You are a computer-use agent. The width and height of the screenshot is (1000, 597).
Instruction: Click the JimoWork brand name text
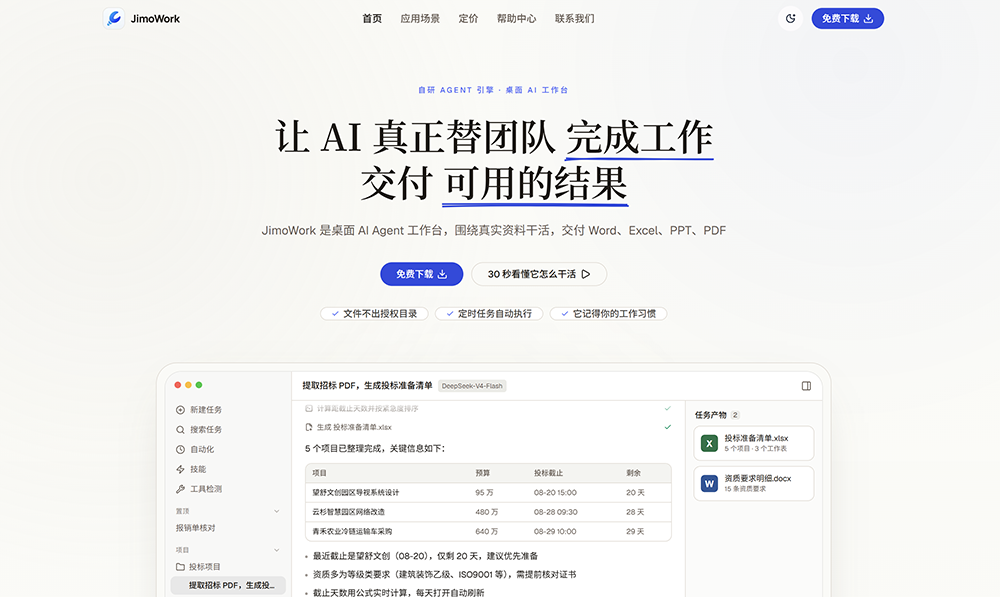155,18
